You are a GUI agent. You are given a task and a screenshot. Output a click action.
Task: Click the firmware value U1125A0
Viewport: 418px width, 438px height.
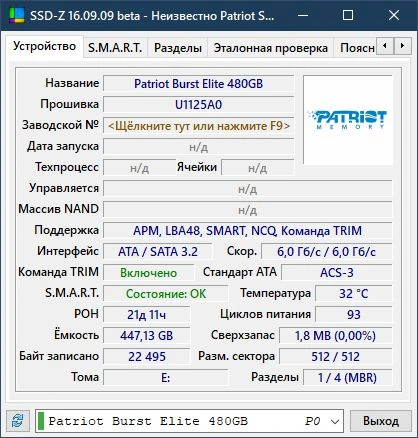click(x=199, y=105)
